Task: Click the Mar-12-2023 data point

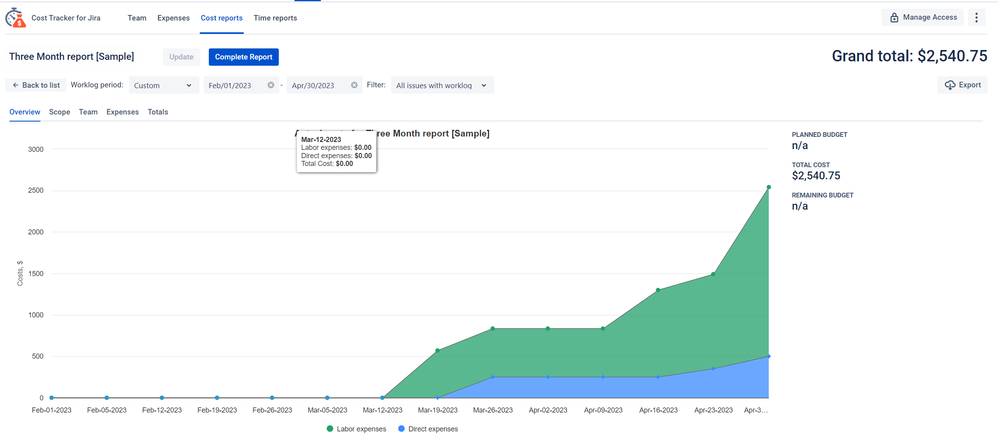Action: click(x=382, y=397)
